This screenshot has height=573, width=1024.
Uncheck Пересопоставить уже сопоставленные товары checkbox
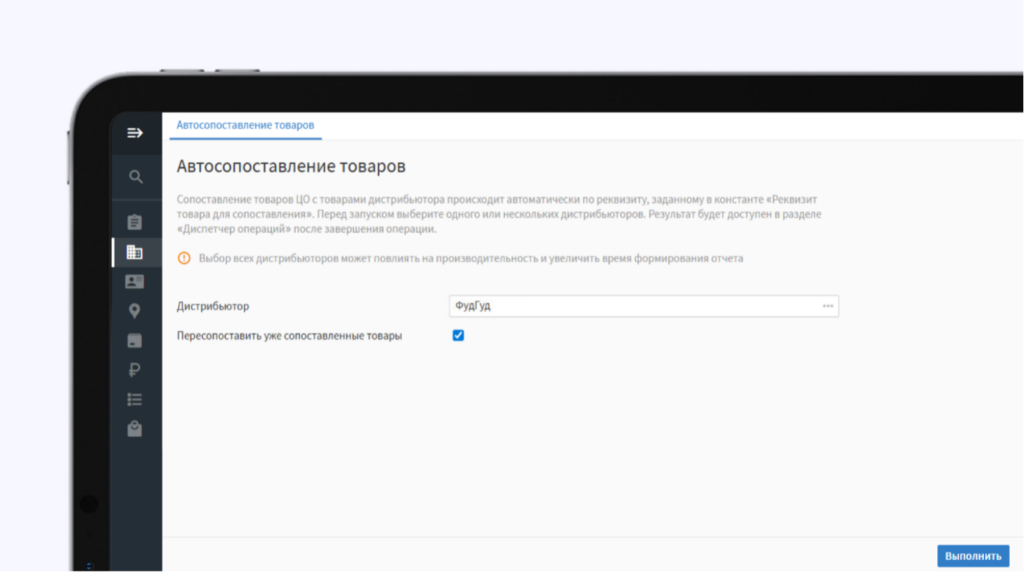458,335
